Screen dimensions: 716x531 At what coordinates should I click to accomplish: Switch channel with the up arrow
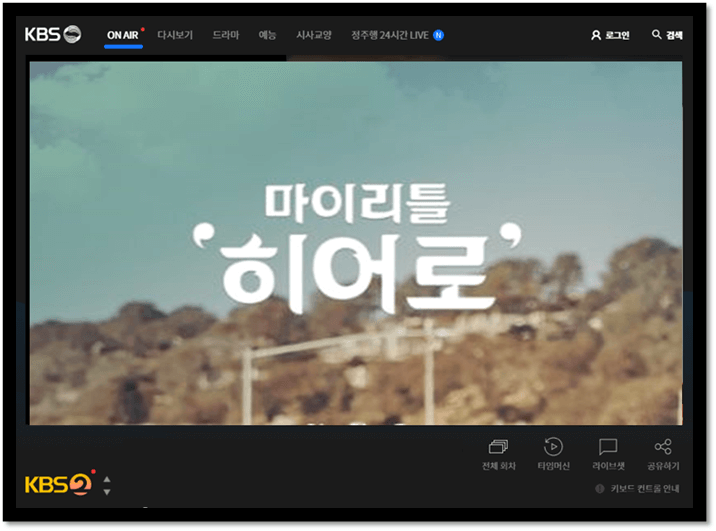(x=107, y=479)
